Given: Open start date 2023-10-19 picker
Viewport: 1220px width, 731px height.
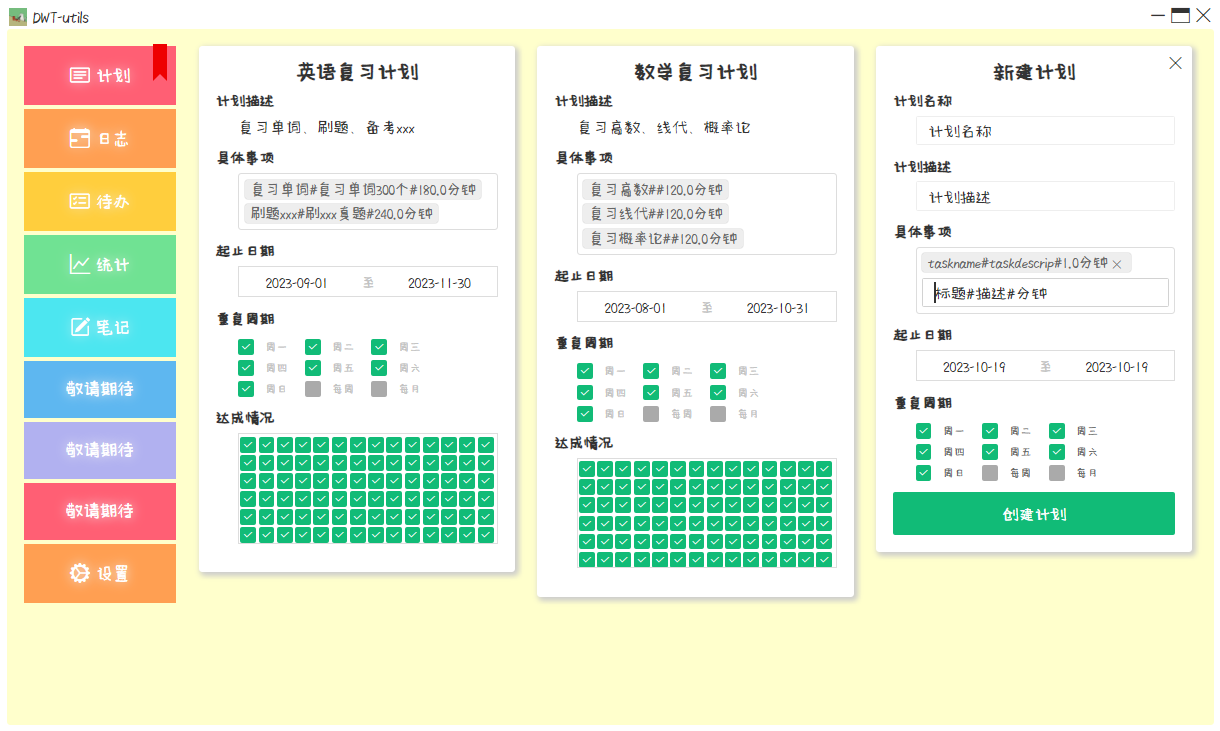Looking at the screenshot, I should click(974, 367).
